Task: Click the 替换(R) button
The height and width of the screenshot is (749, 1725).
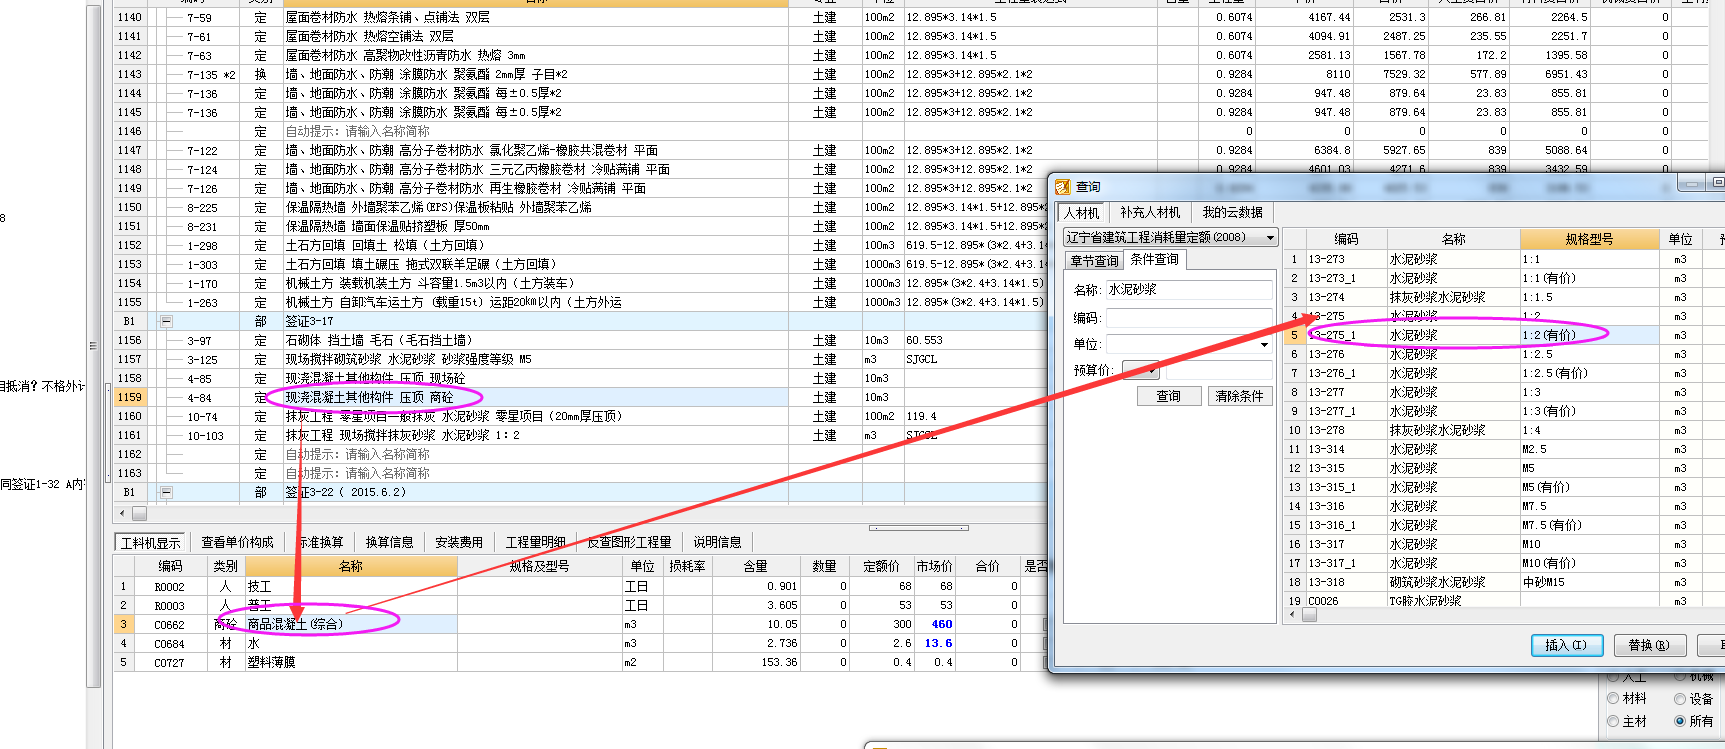Action: click(1649, 645)
